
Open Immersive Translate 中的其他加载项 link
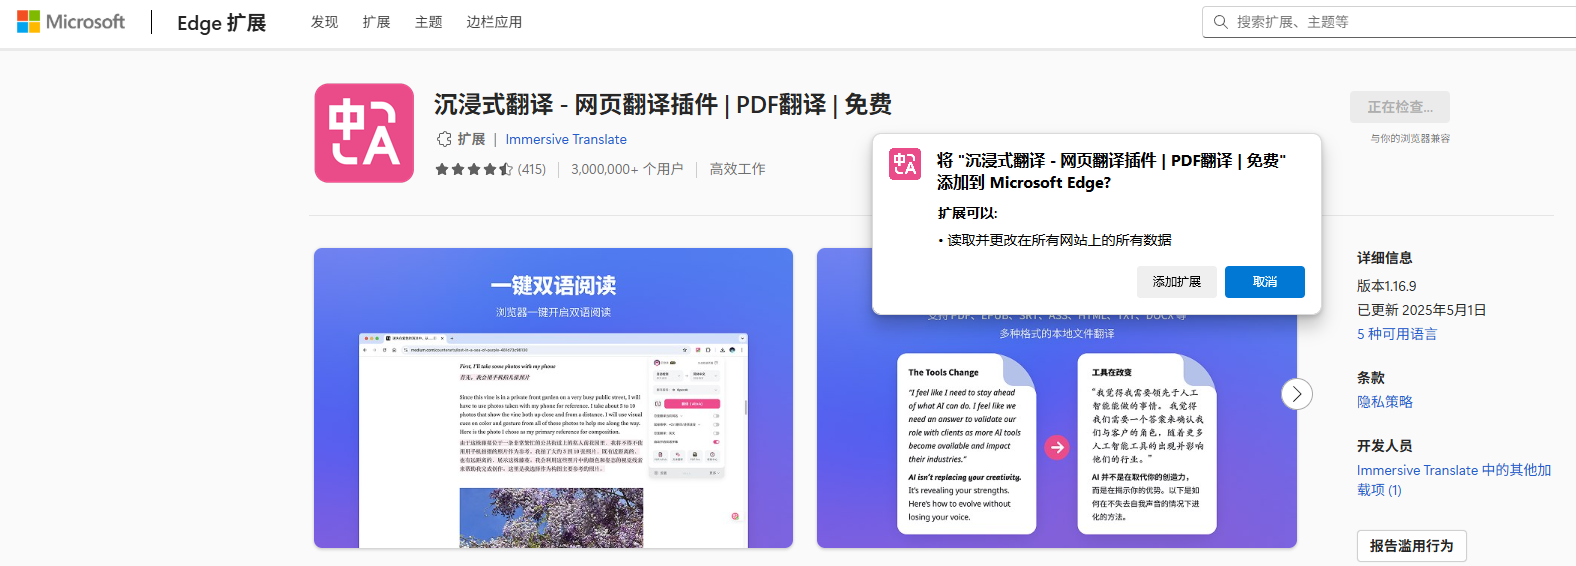(x=1454, y=480)
